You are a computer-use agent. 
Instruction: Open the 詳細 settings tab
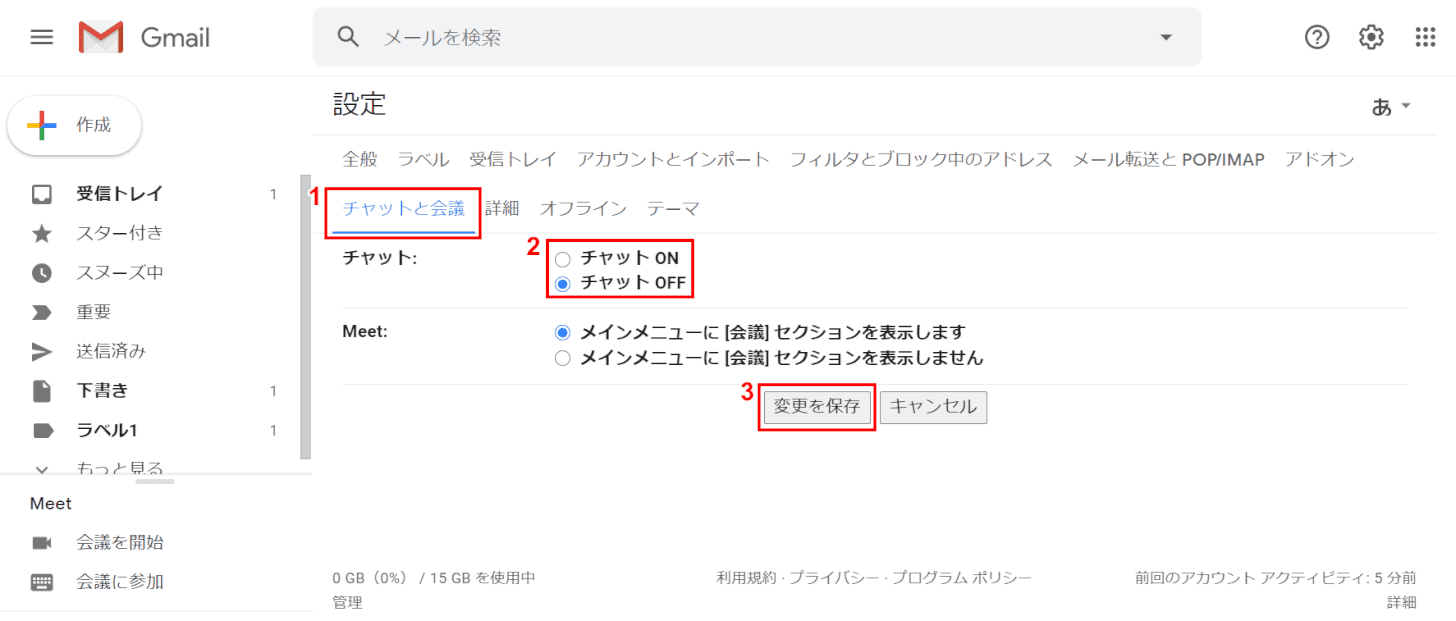[x=502, y=209]
